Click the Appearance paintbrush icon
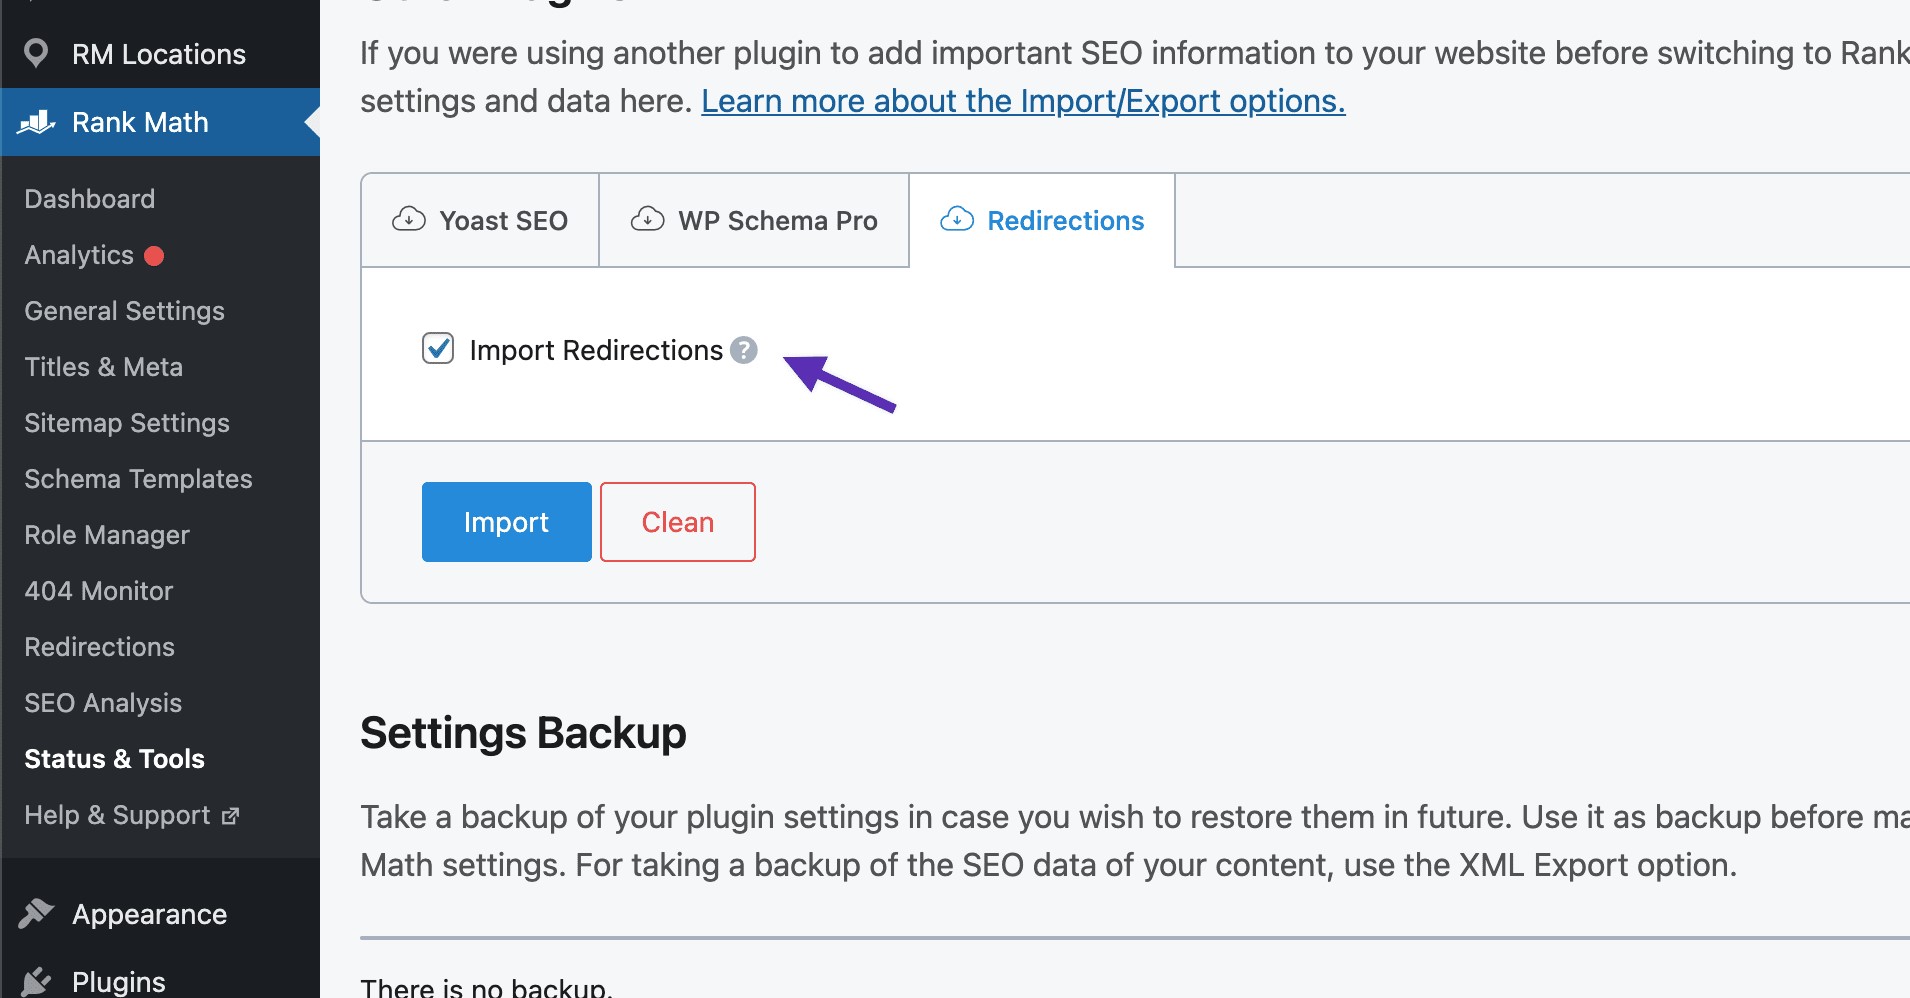 (36, 913)
